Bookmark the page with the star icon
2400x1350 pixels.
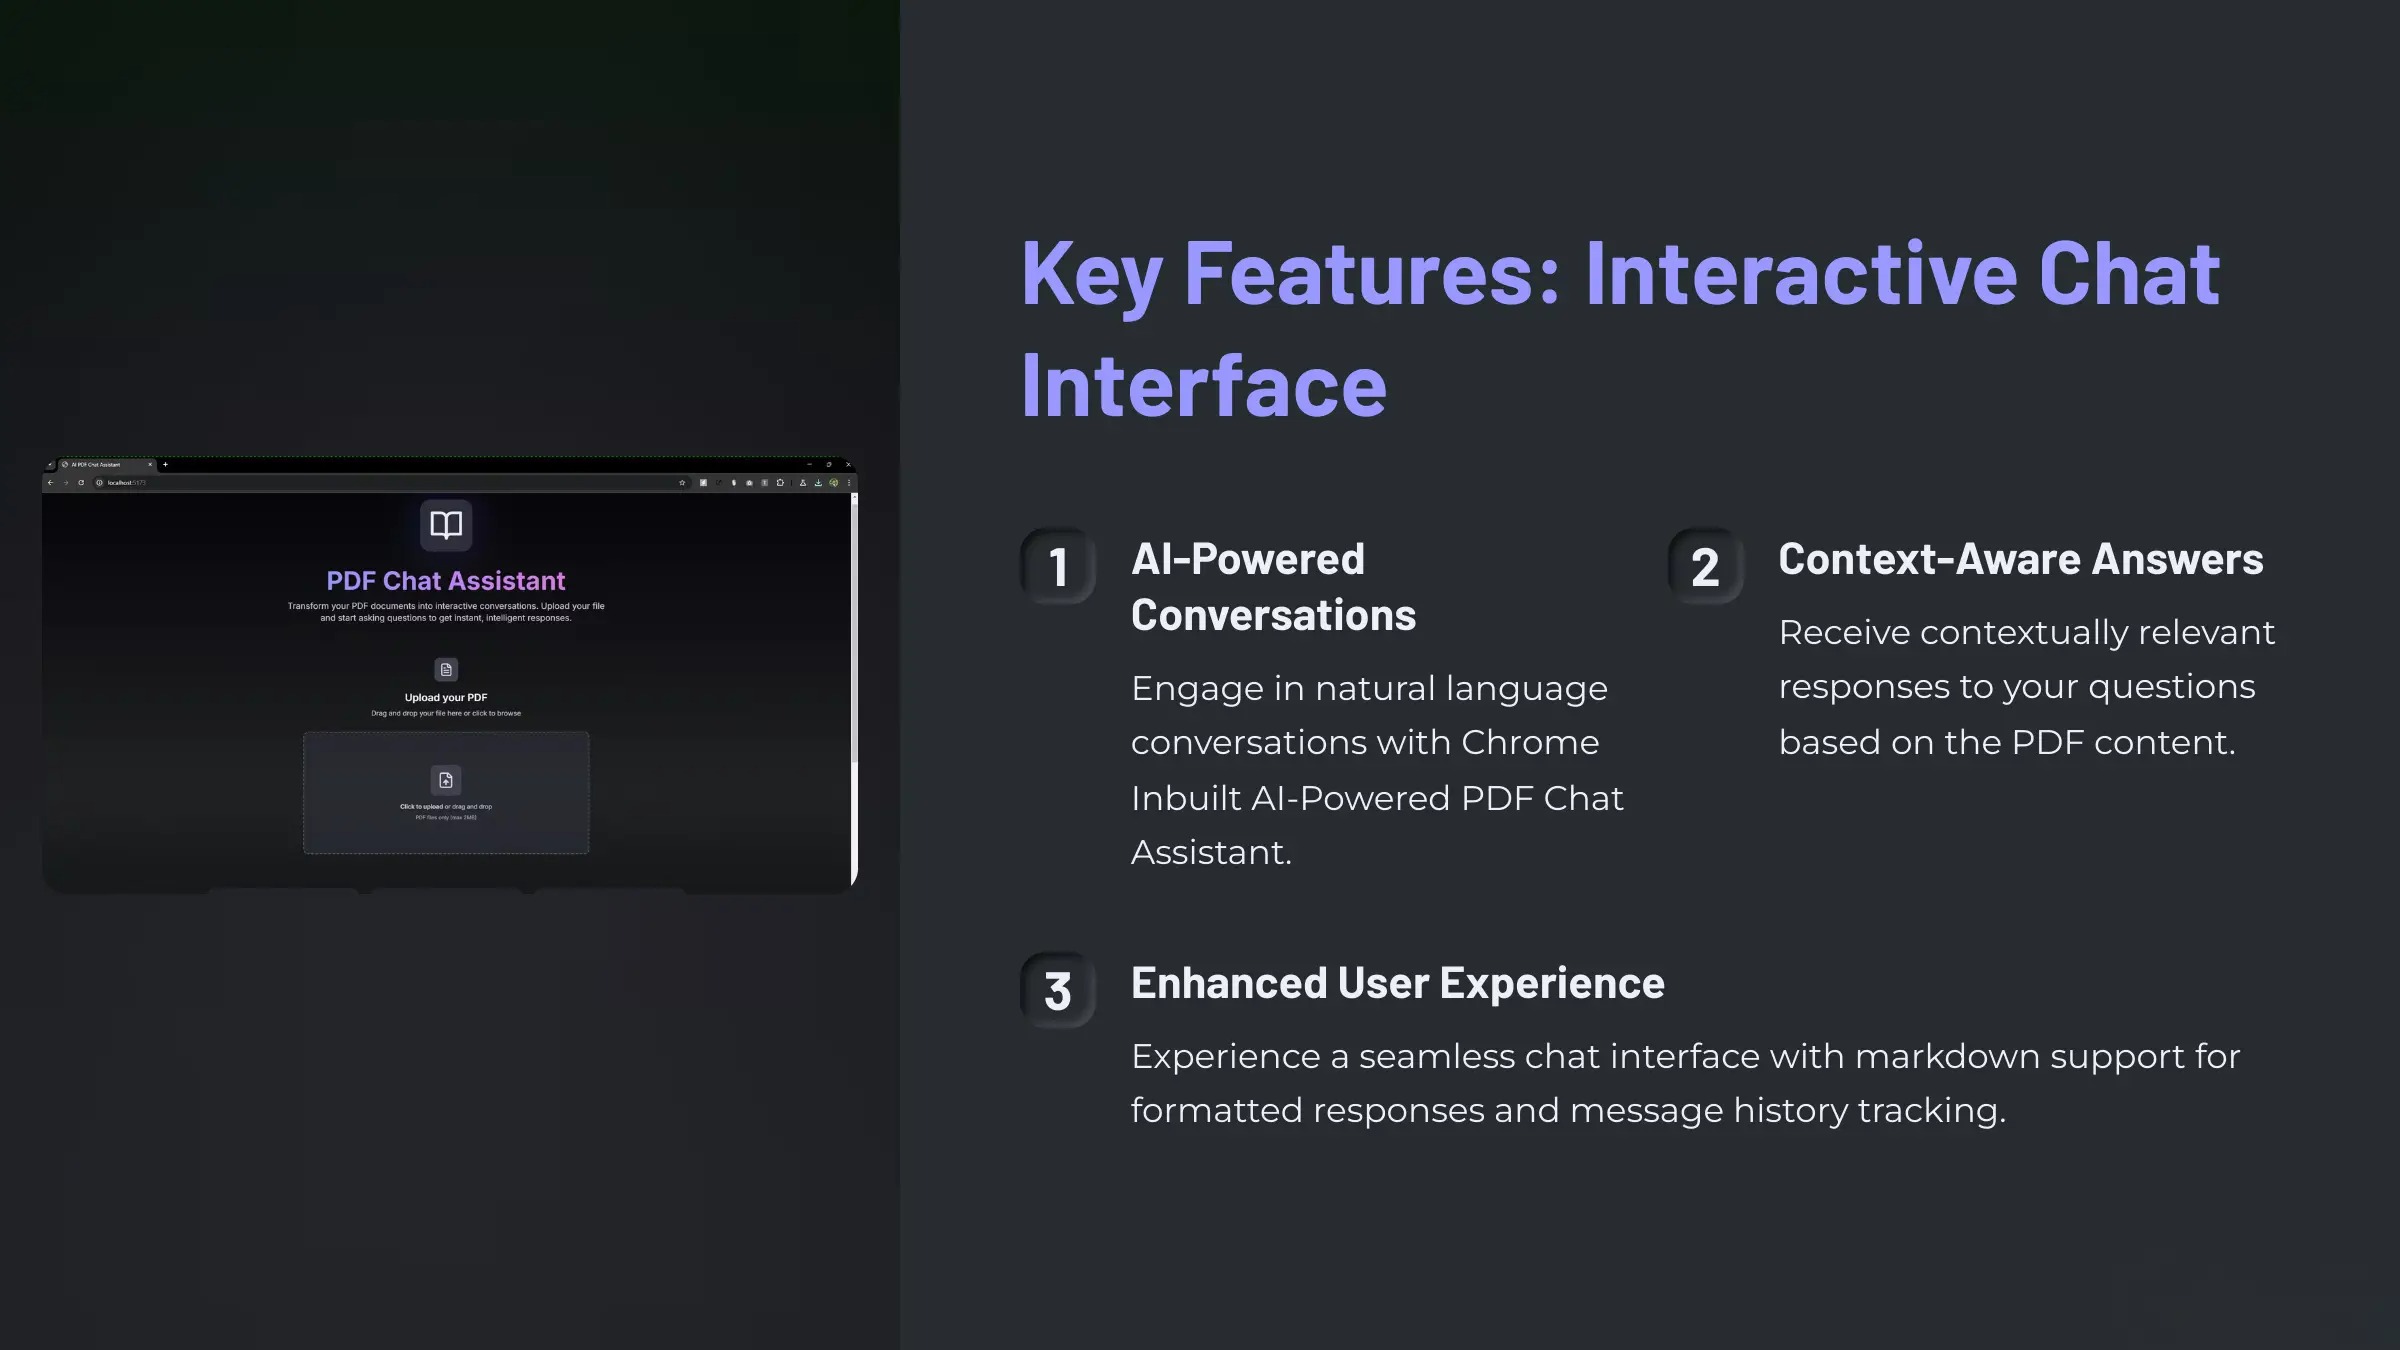[682, 483]
